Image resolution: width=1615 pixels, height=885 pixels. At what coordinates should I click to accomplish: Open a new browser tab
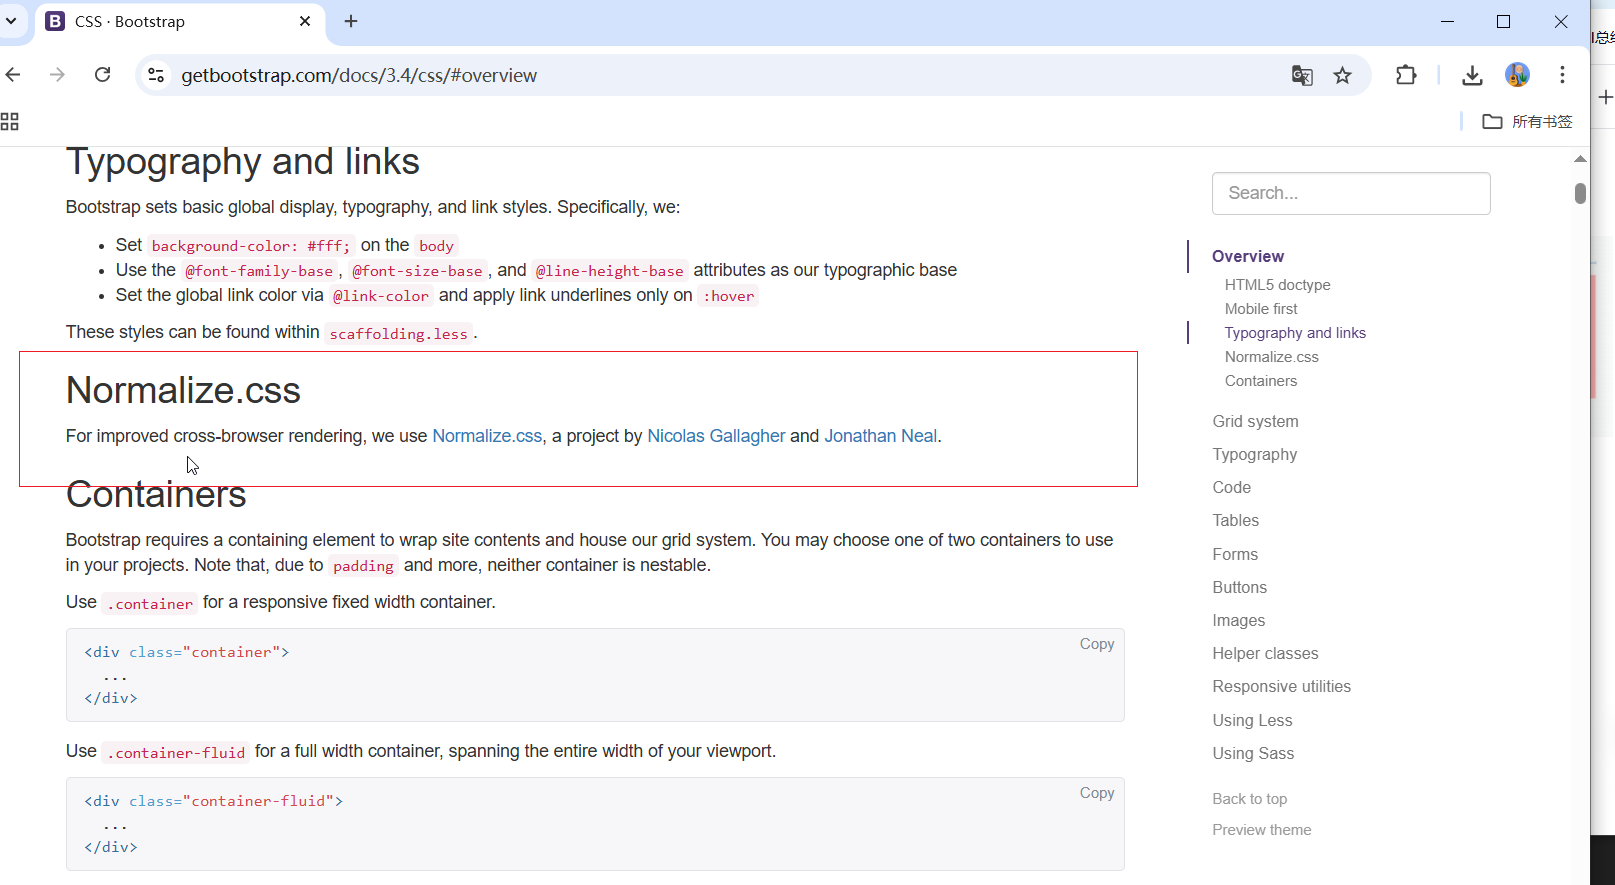click(x=351, y=21)
